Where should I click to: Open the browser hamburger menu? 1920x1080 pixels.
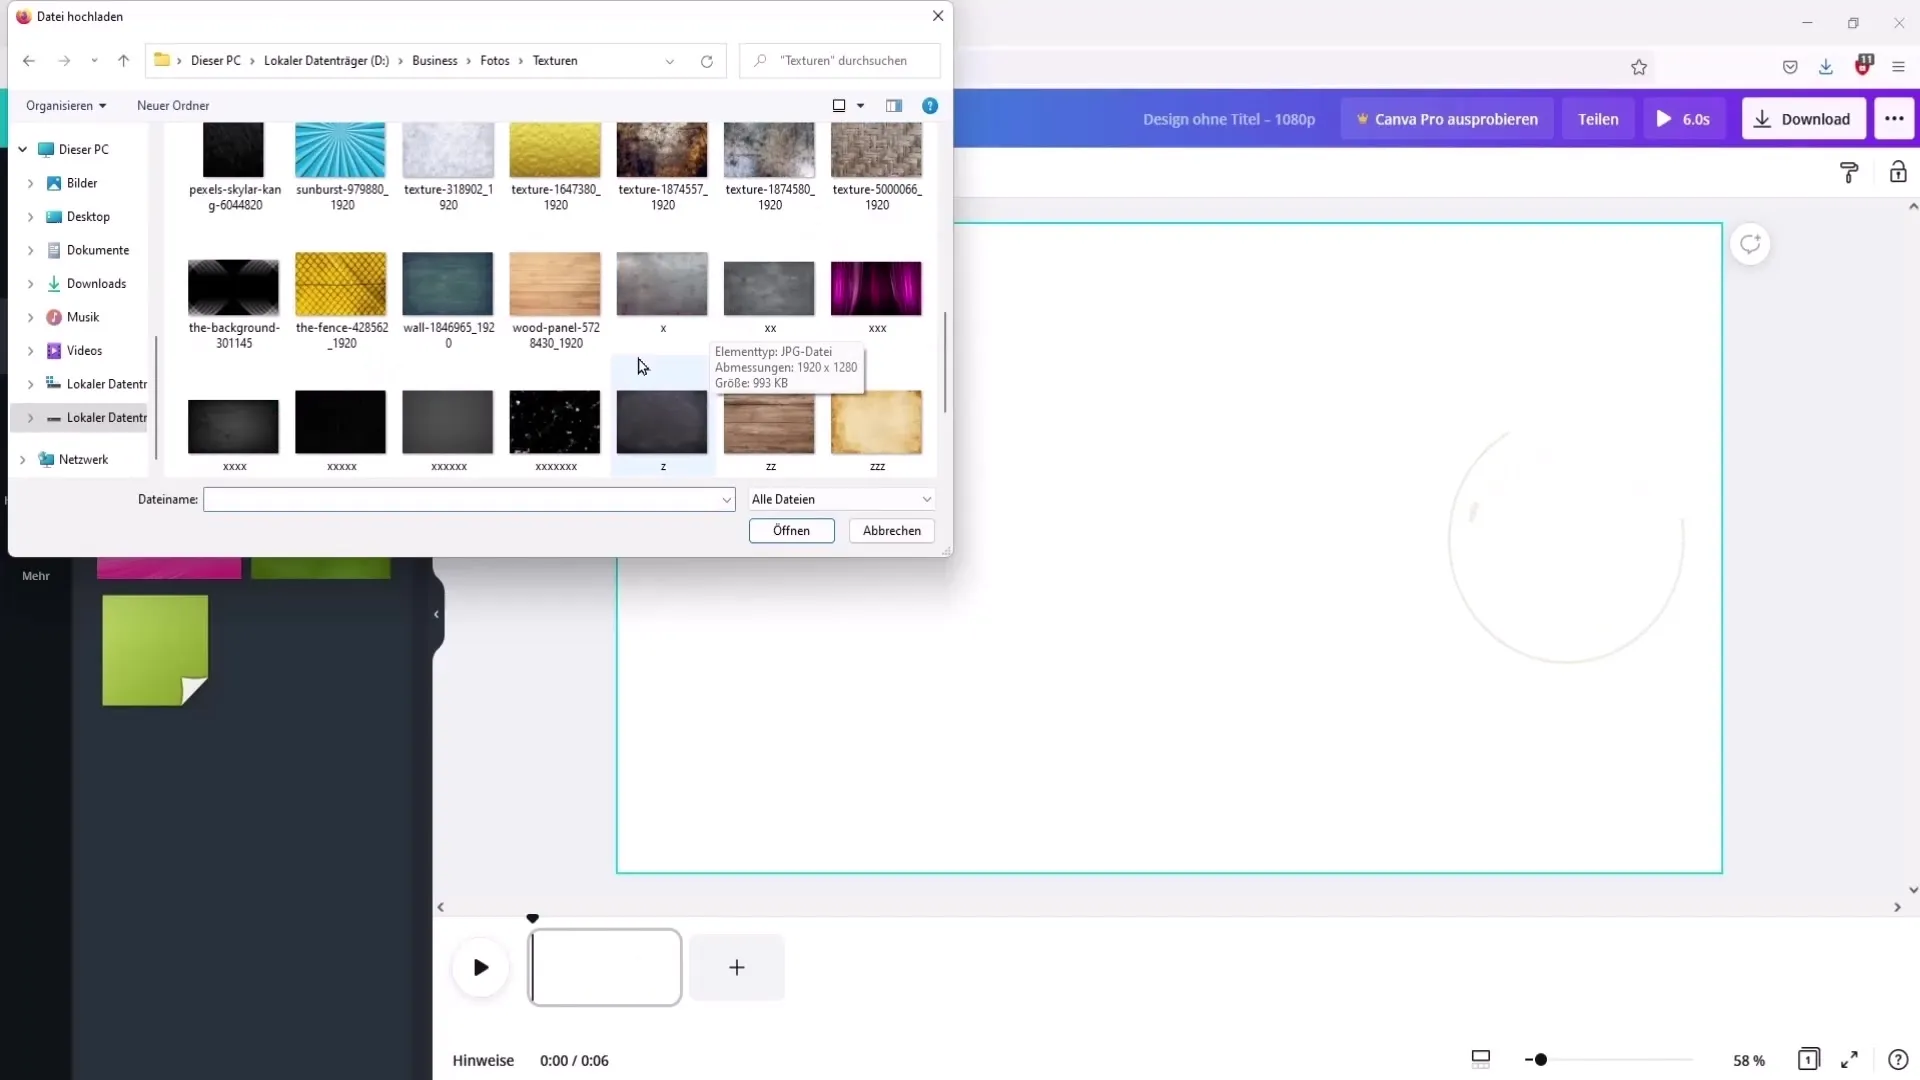tap(1898, 67)
